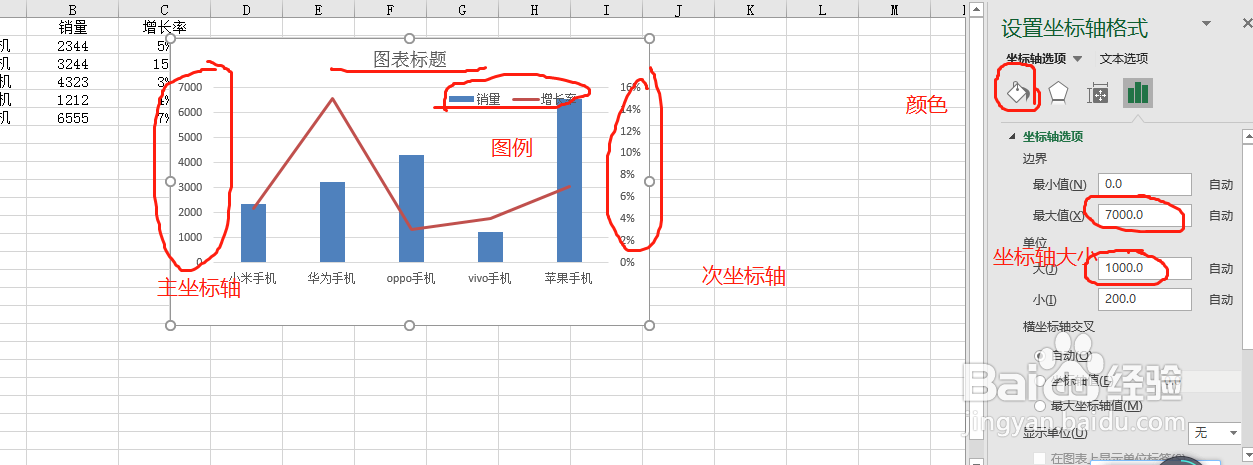
Task: Select cell containing 增长率 header
Action: coord(164,27)
